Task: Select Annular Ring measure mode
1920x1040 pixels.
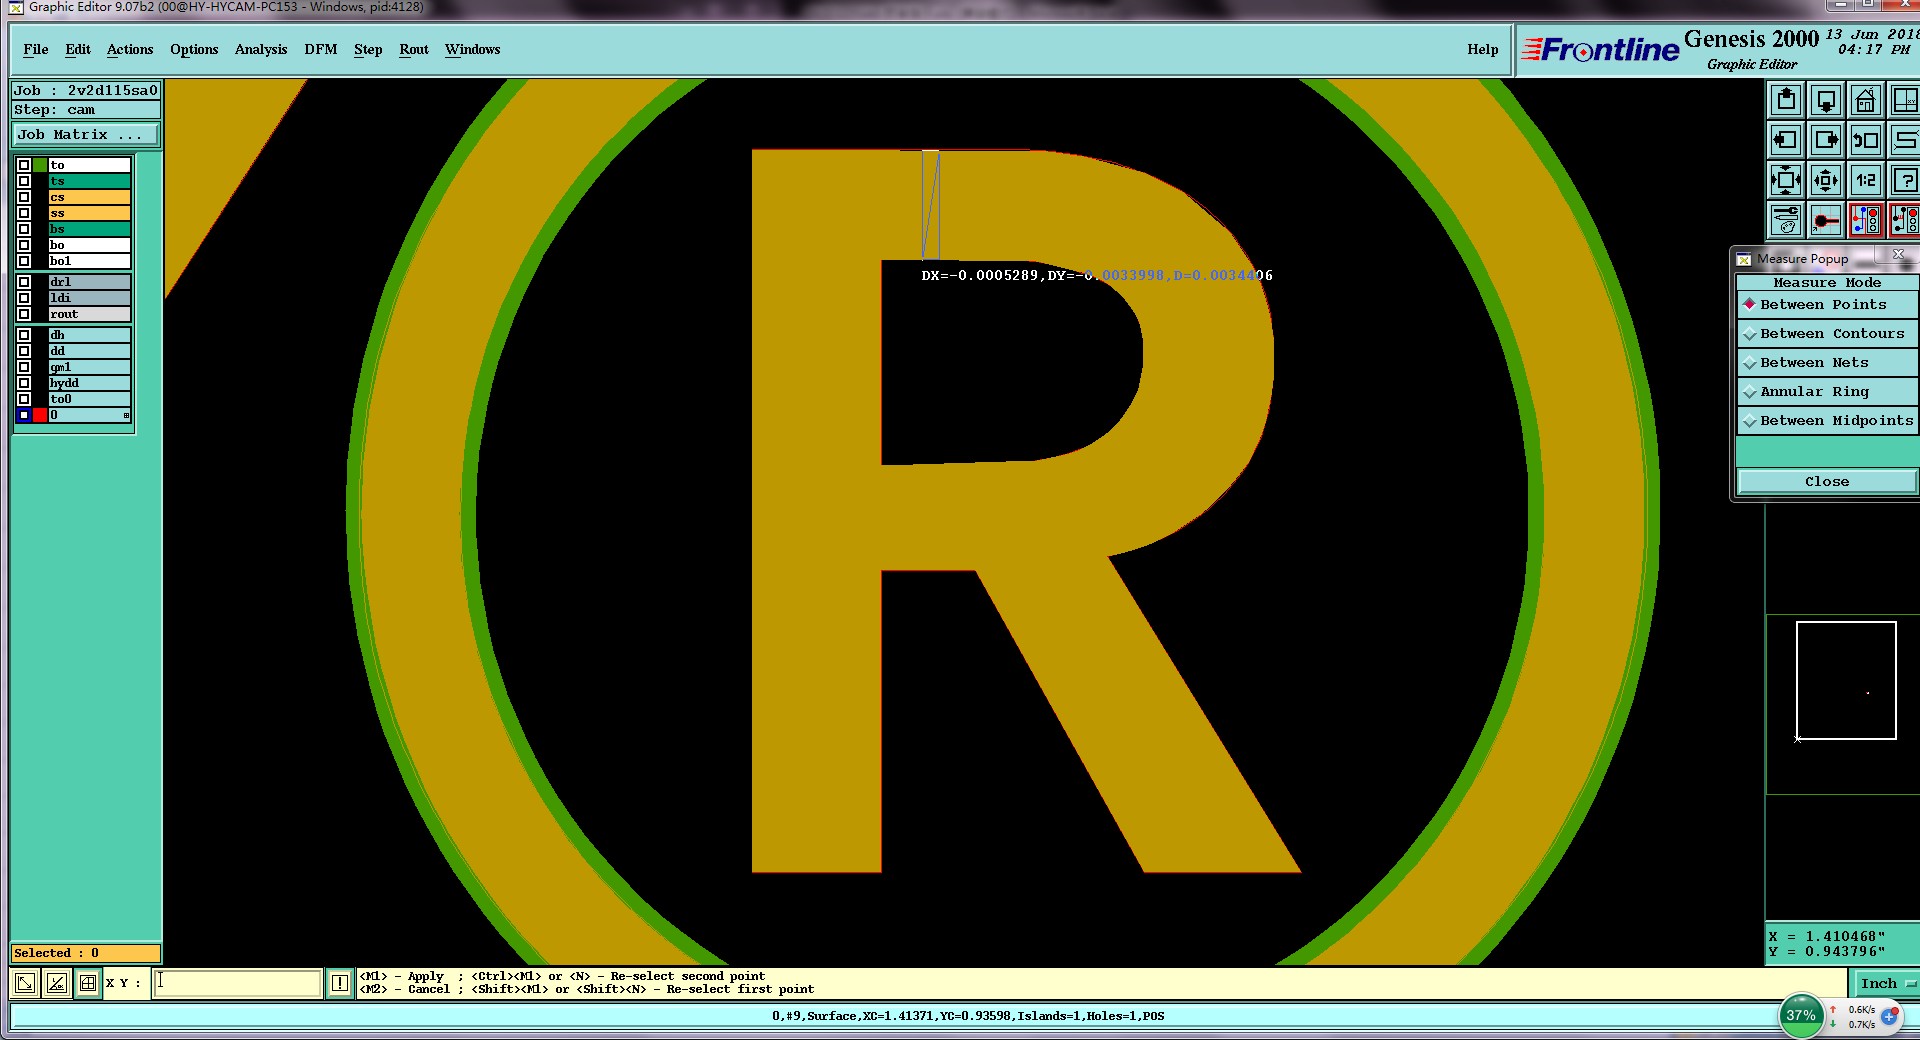Action: (1827, 392)
